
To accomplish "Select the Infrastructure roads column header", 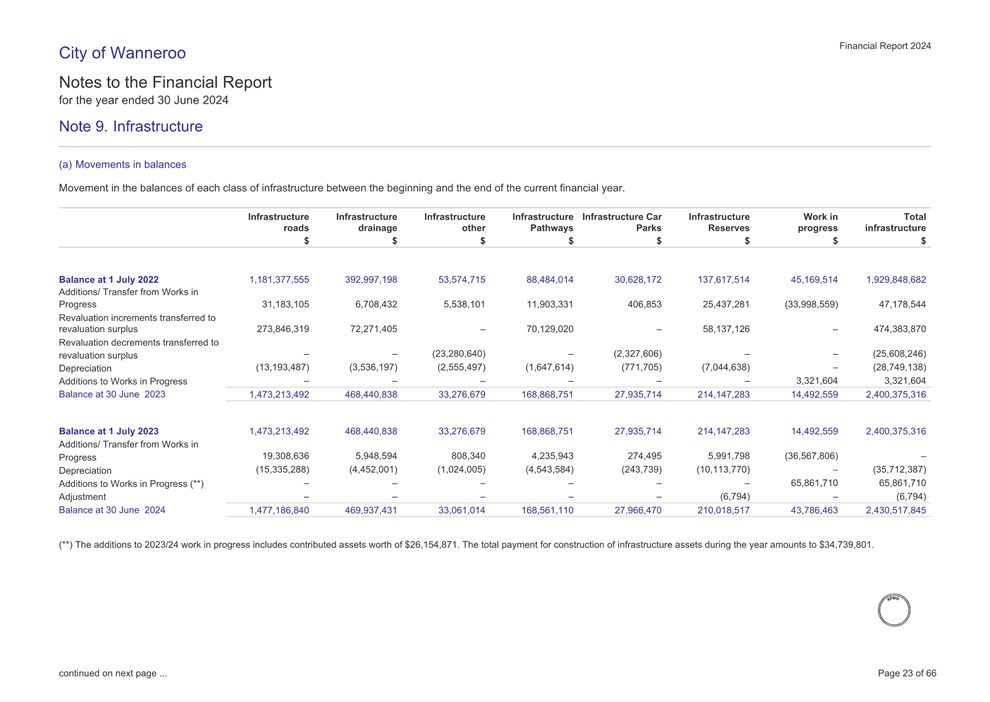I will tap(279, 222).
